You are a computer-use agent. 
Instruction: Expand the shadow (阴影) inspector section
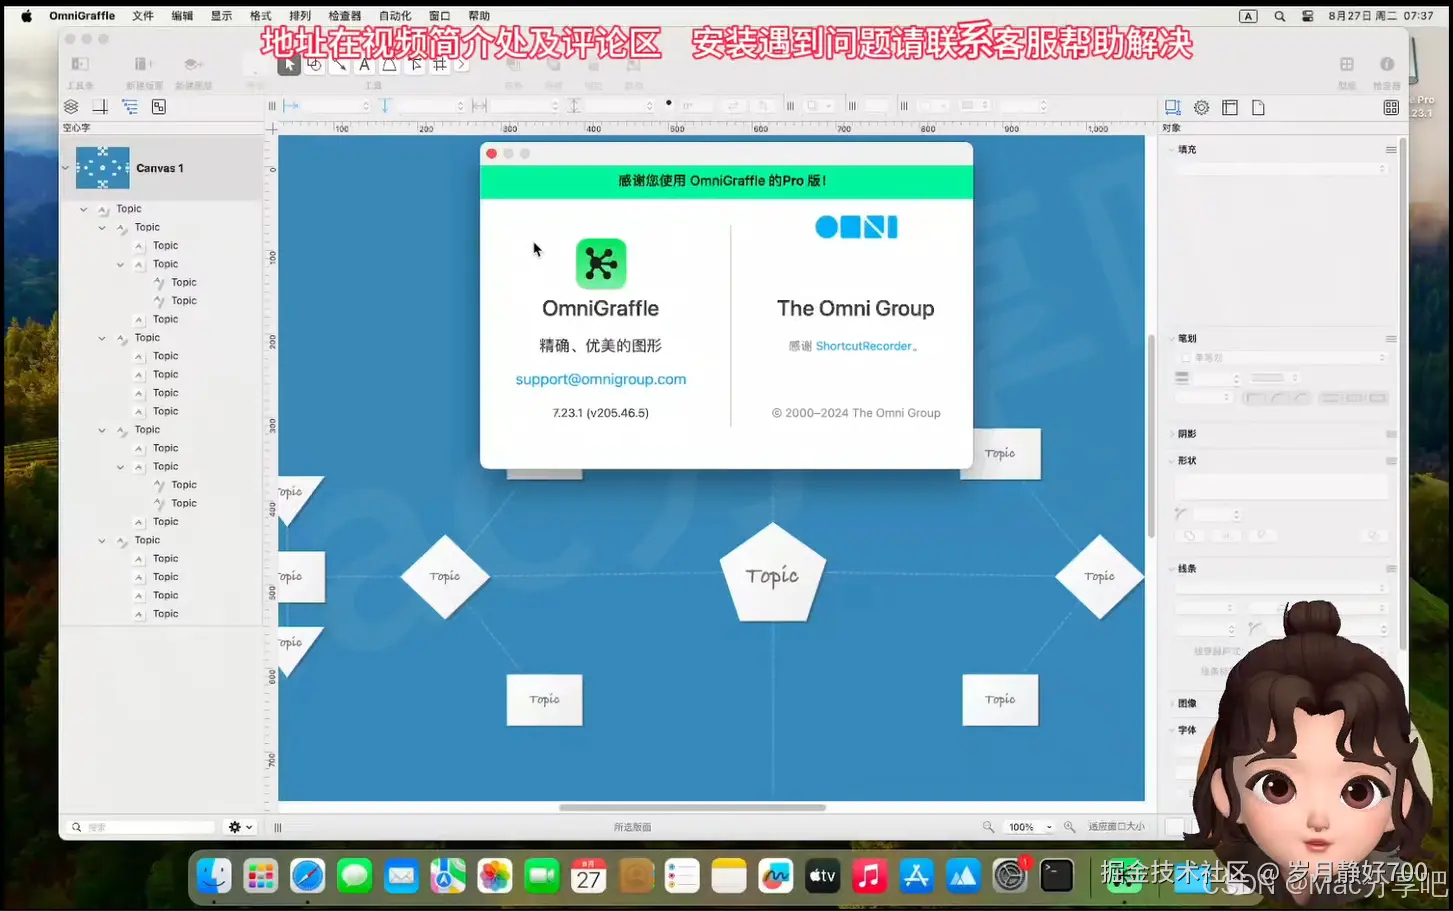coord(1172,434)
